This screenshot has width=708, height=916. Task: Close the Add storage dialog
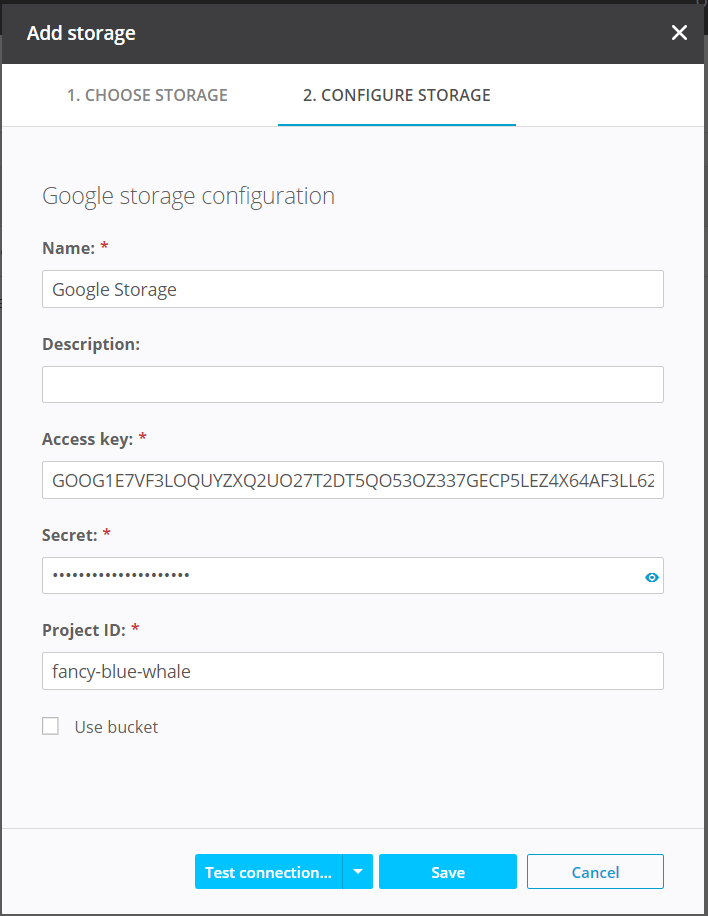coord(679,33)
